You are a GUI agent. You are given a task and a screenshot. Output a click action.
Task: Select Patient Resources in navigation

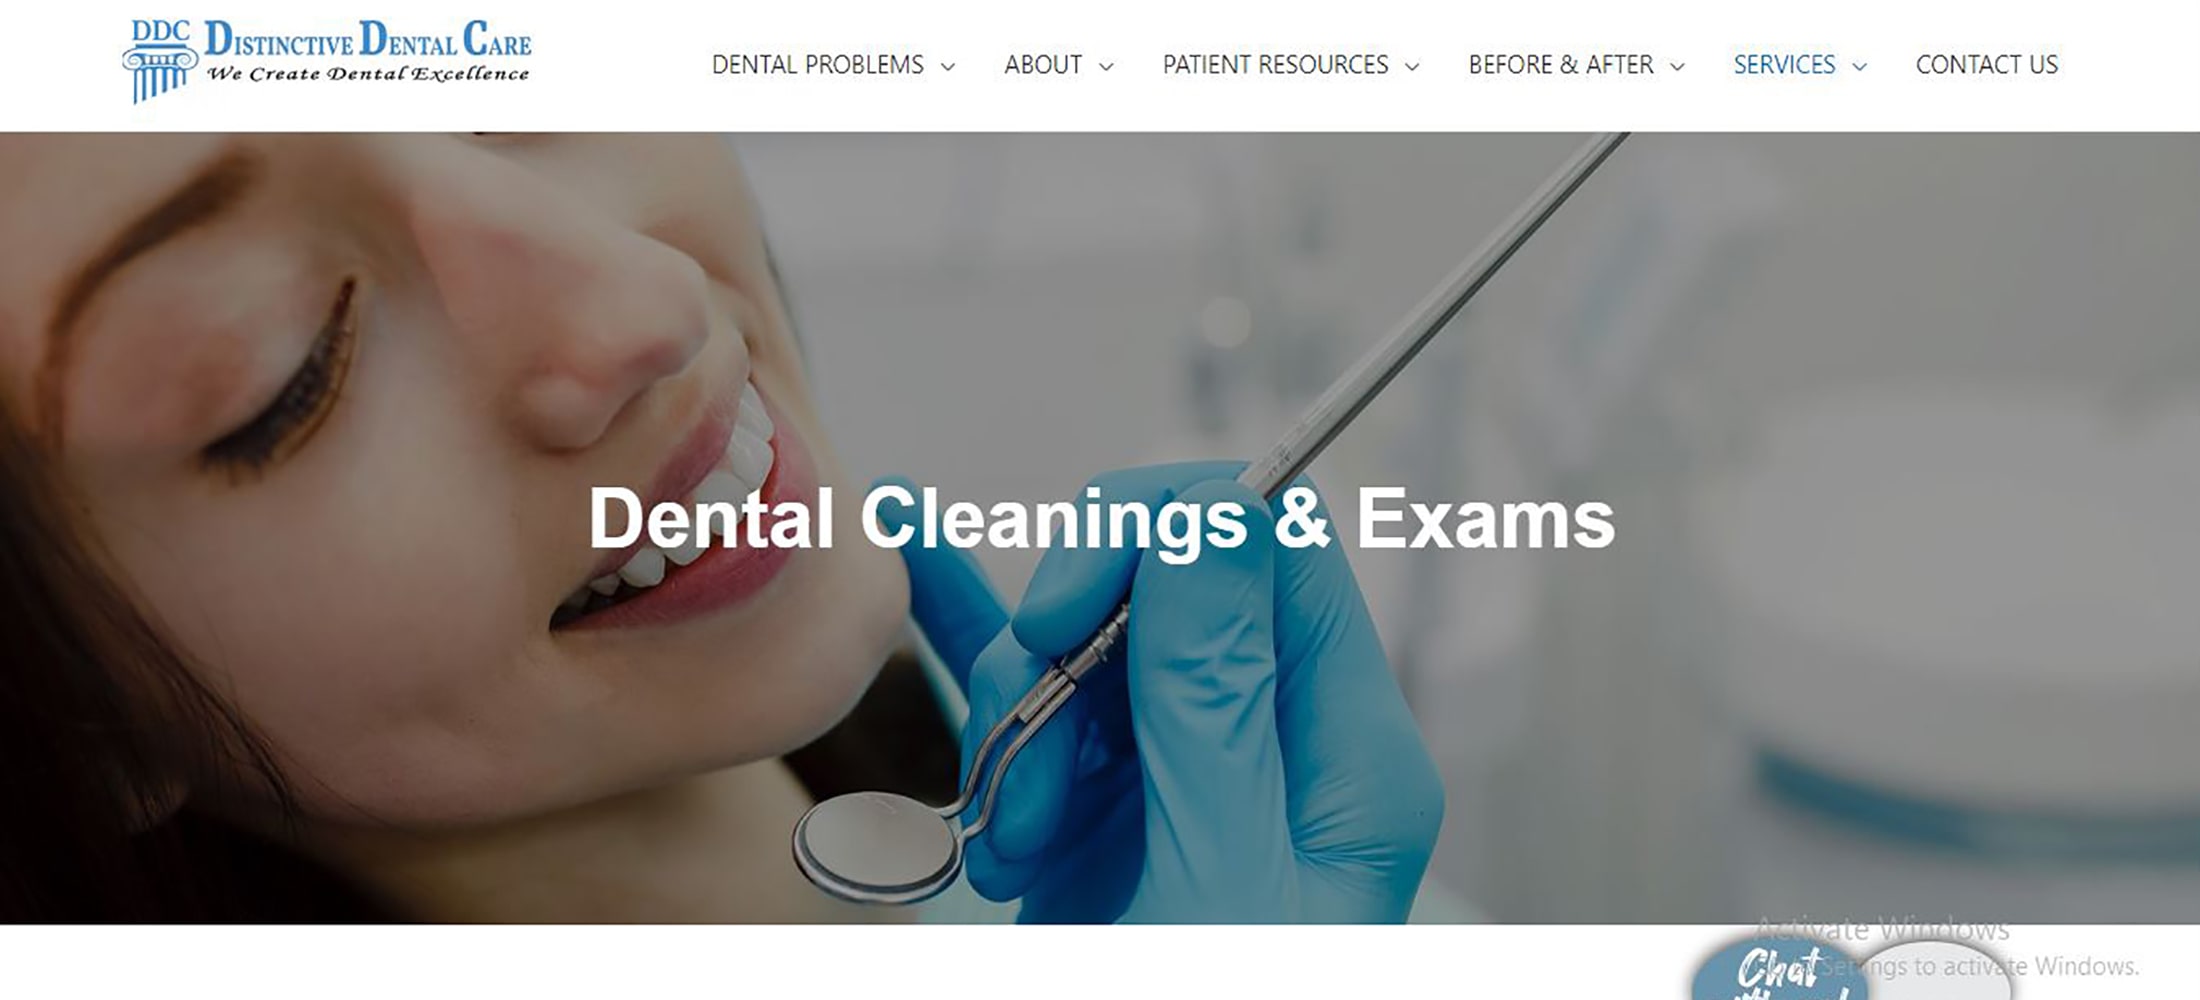coord(1275,65)
